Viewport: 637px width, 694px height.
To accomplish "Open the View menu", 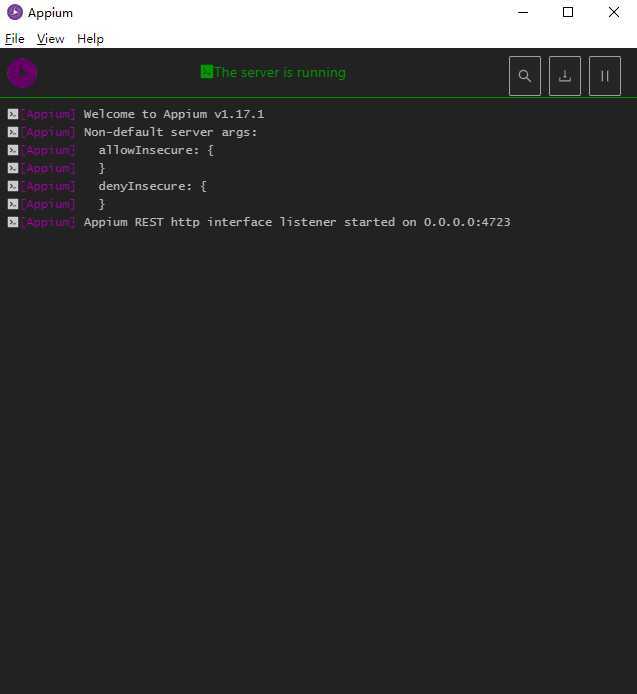I will tap(50, 39).
